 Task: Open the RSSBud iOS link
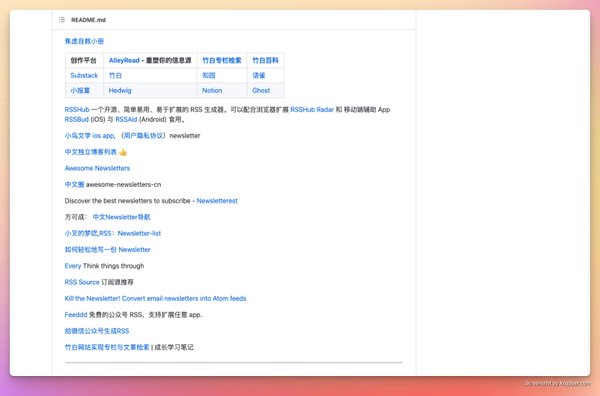tap(77, 119)
